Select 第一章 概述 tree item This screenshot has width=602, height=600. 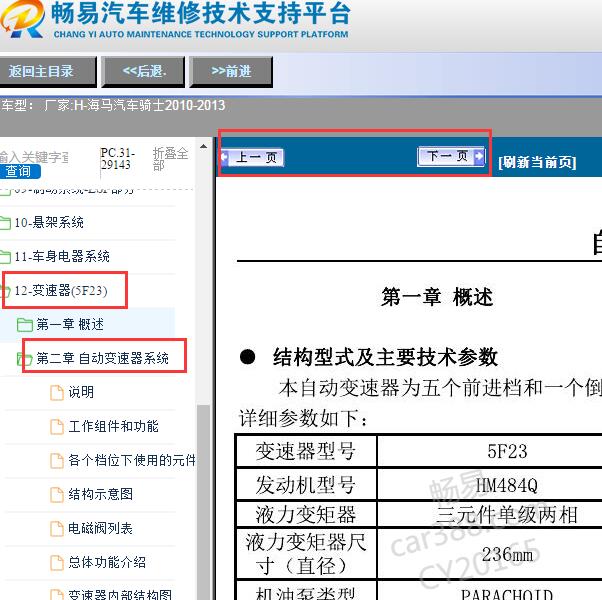tap(70, 325)
